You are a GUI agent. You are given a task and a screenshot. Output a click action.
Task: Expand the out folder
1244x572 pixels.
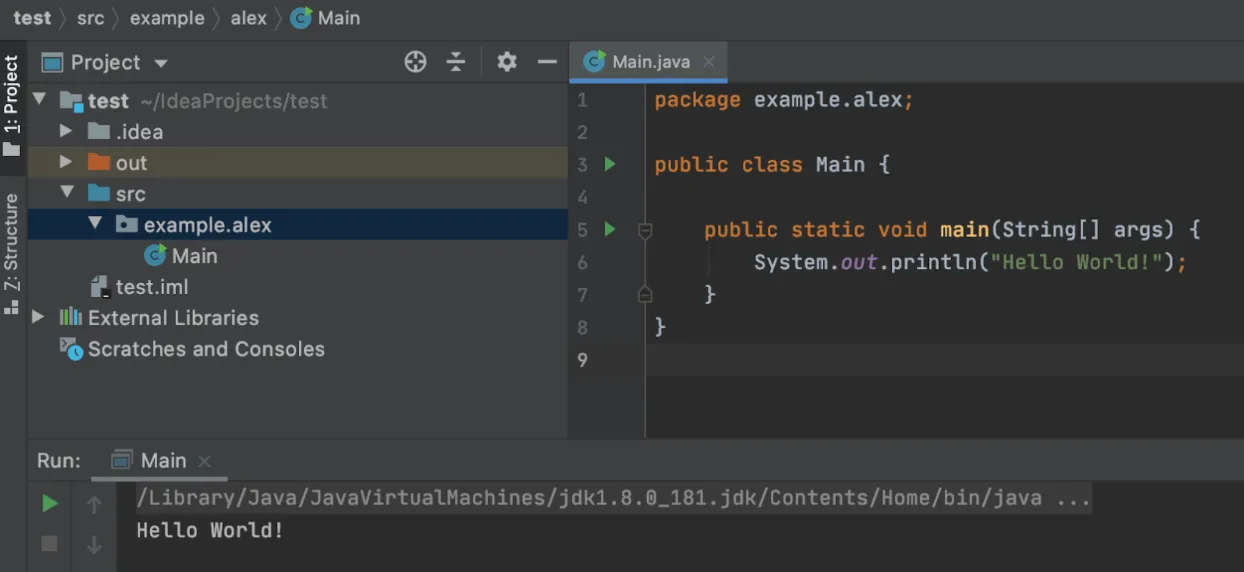point(66,162)
